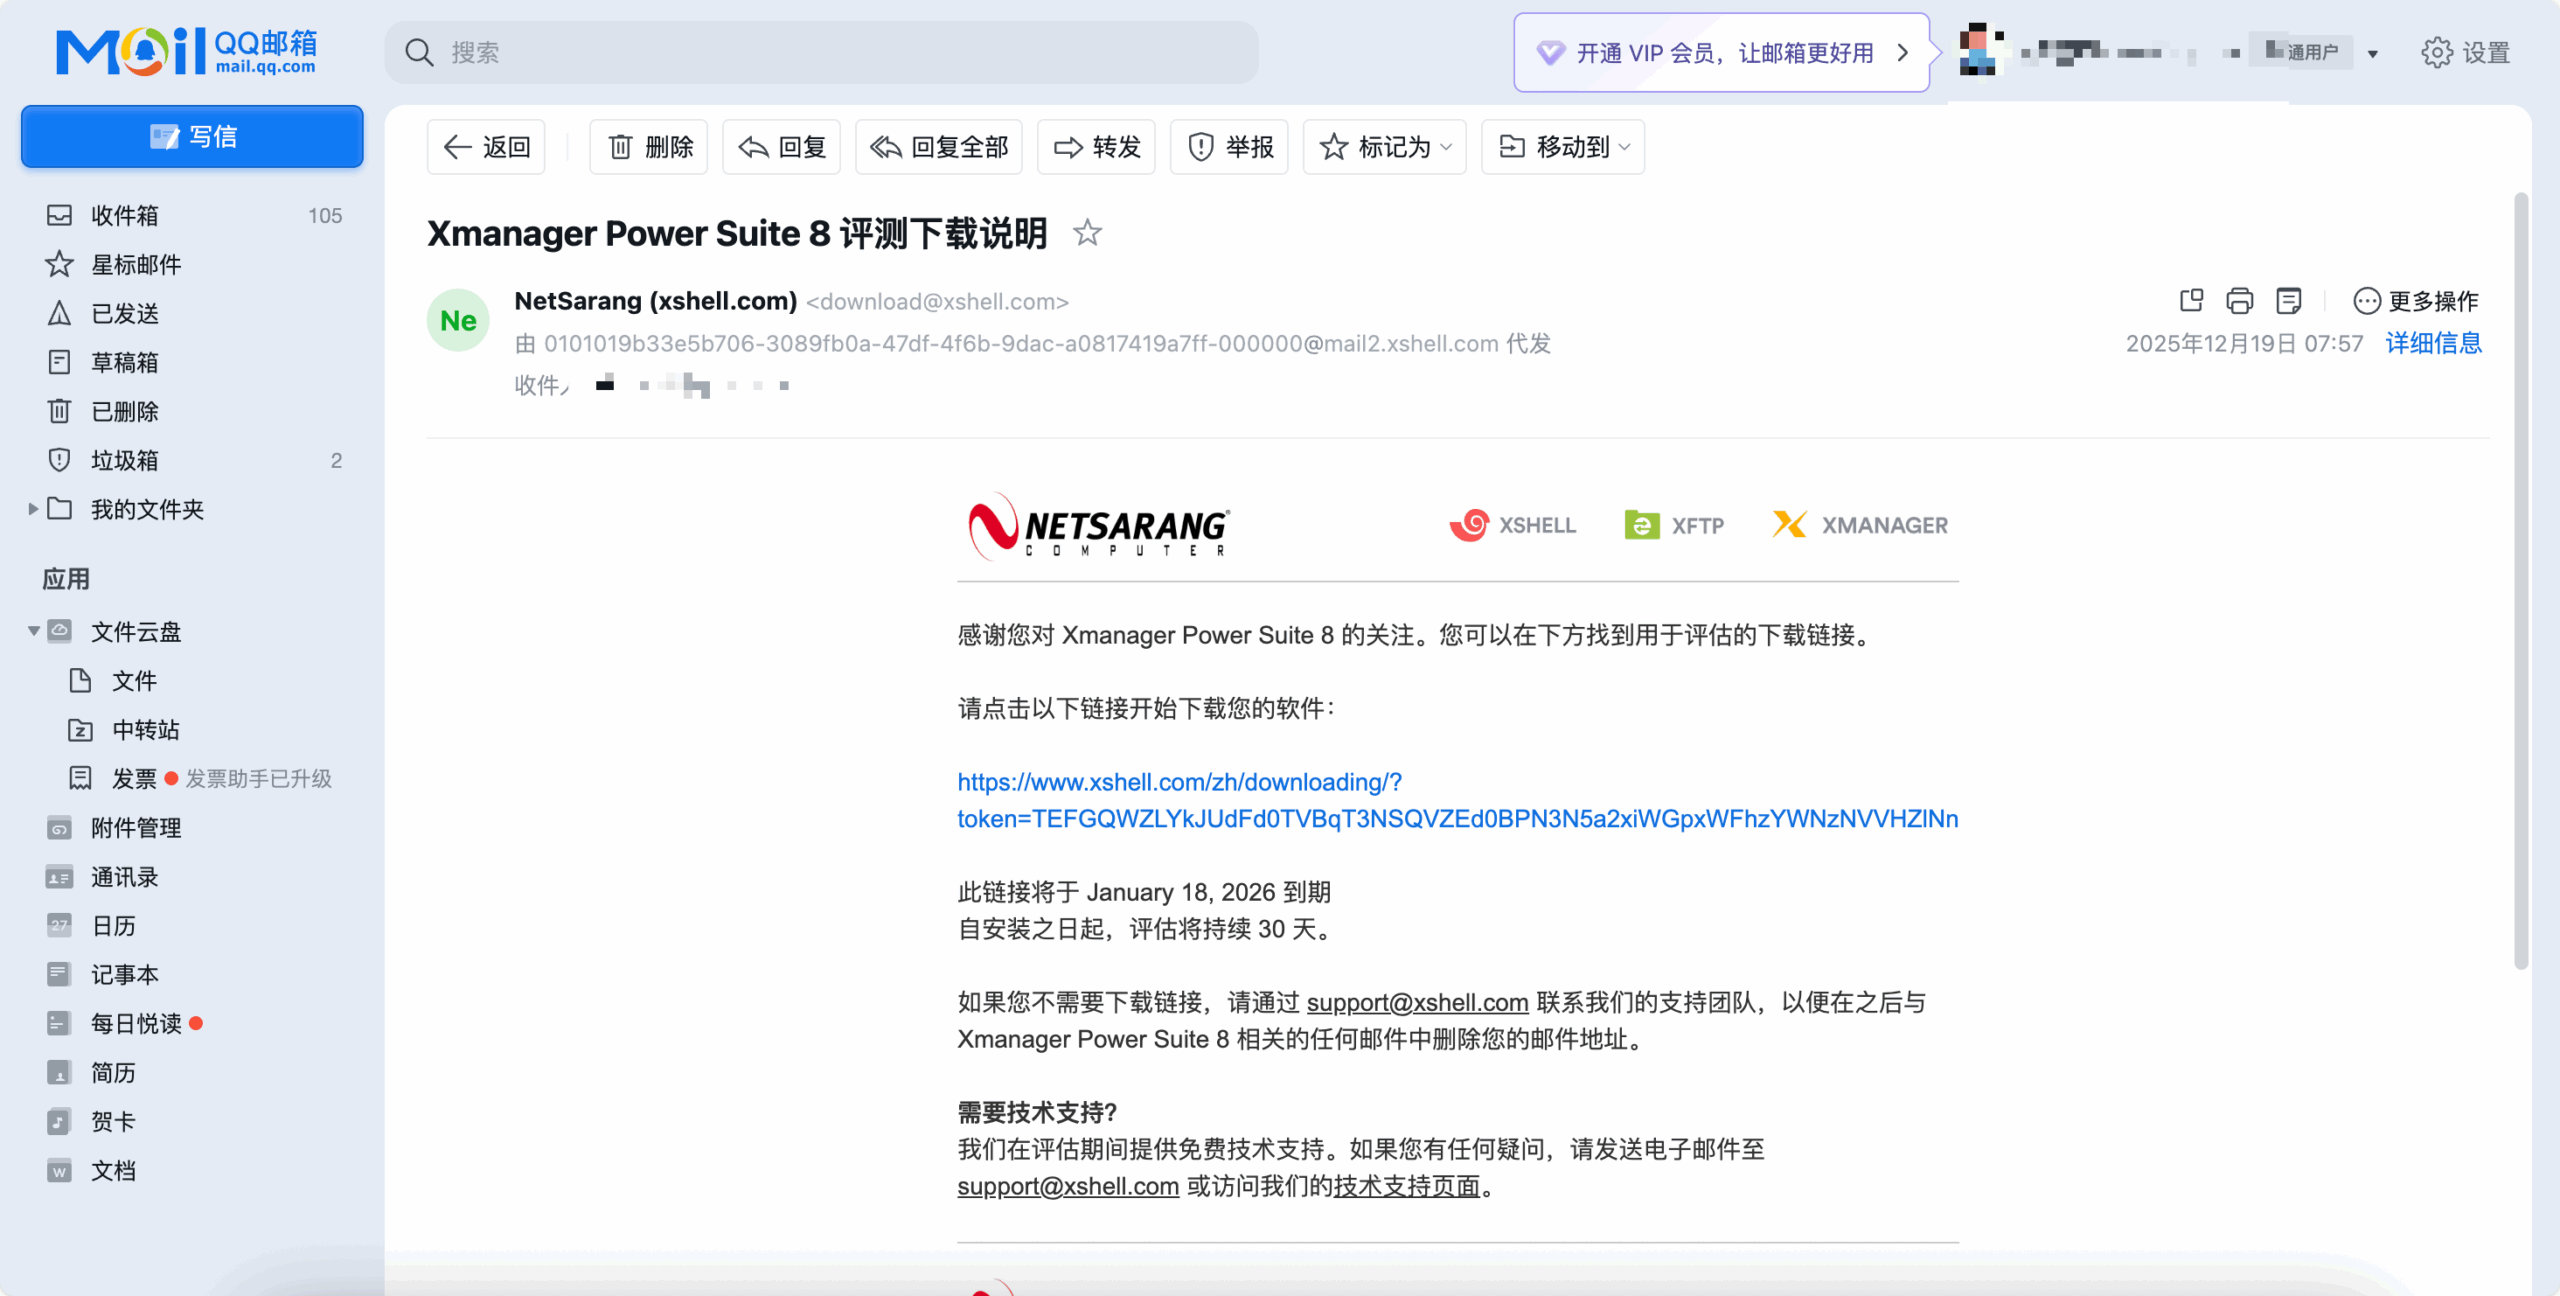2560x1296 pixels.
Task: Collapse the 文件云盘 section
Action: point(33,630)
